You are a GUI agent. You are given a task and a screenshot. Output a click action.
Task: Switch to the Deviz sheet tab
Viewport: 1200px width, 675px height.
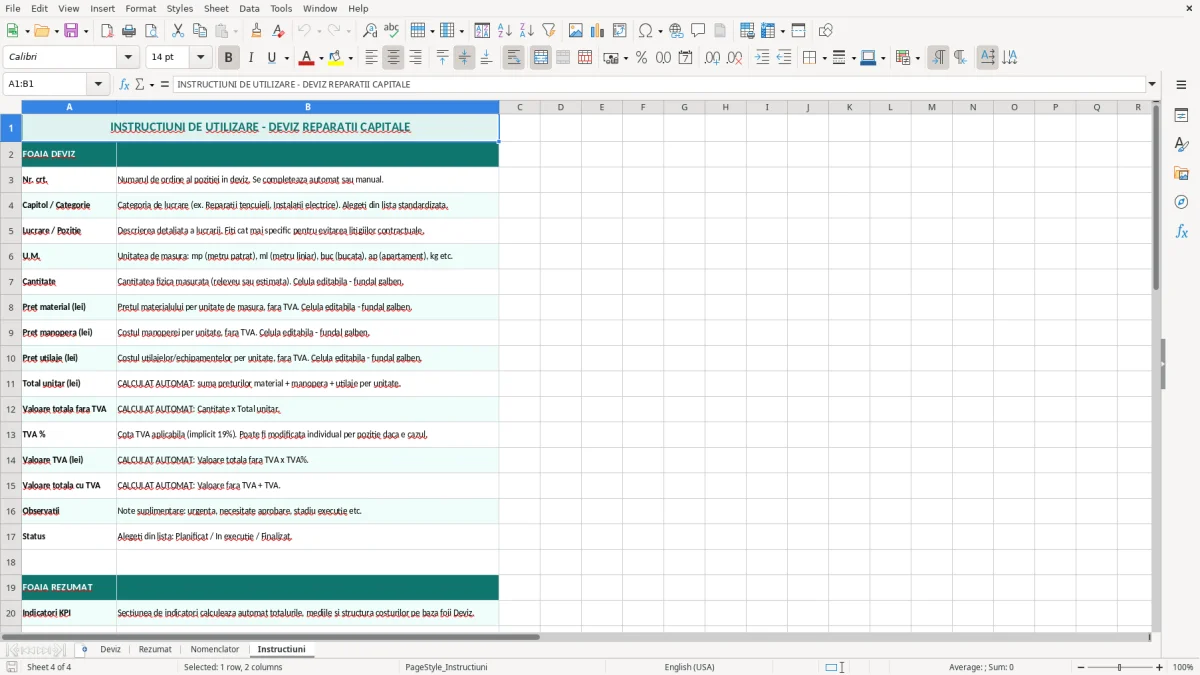(x=110, y=649)
